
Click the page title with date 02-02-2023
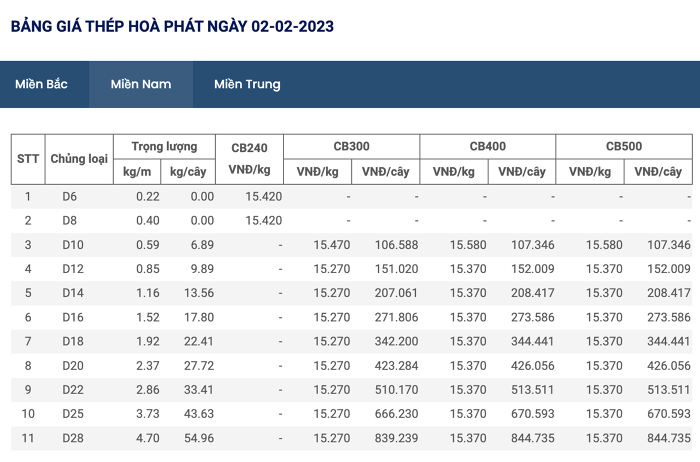click(172, 26)
